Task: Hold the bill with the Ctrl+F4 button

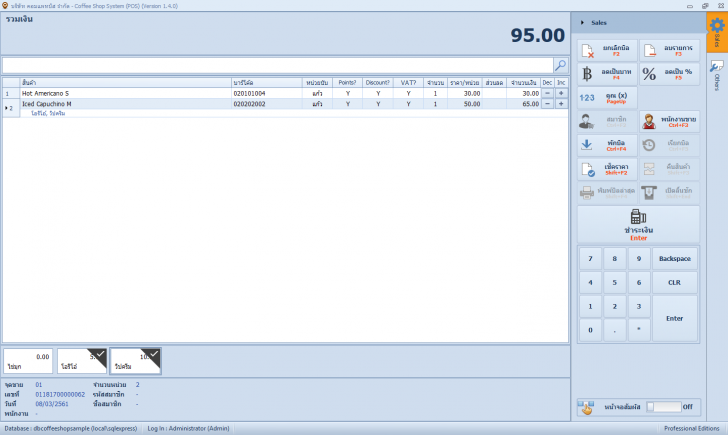Action: coord(607,145)
